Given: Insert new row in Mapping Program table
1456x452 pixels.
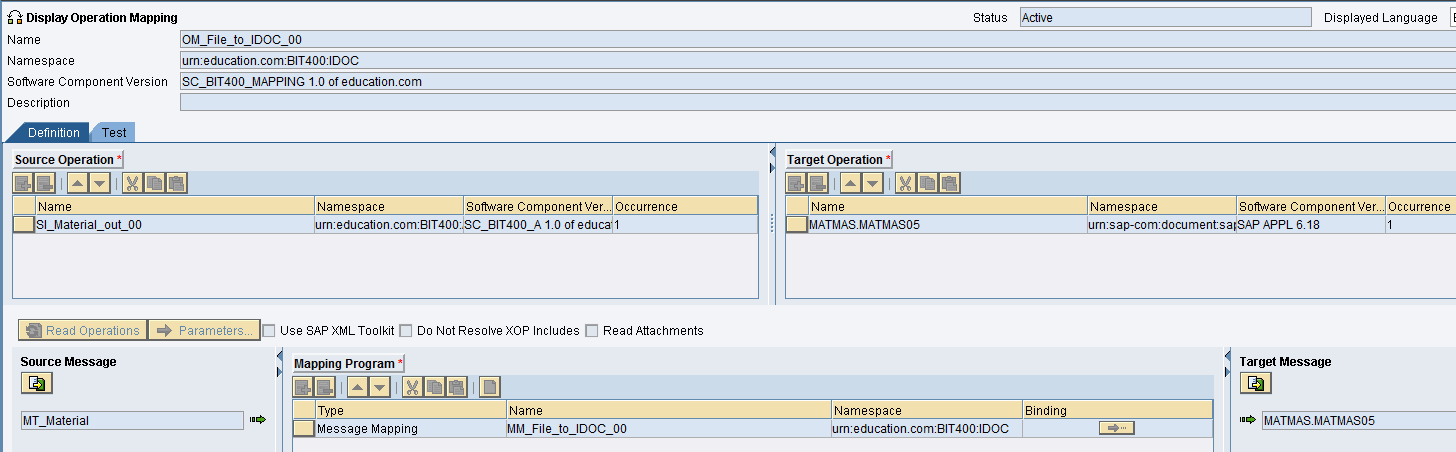Looking at the screenshot, I should (x=304, y=387).
